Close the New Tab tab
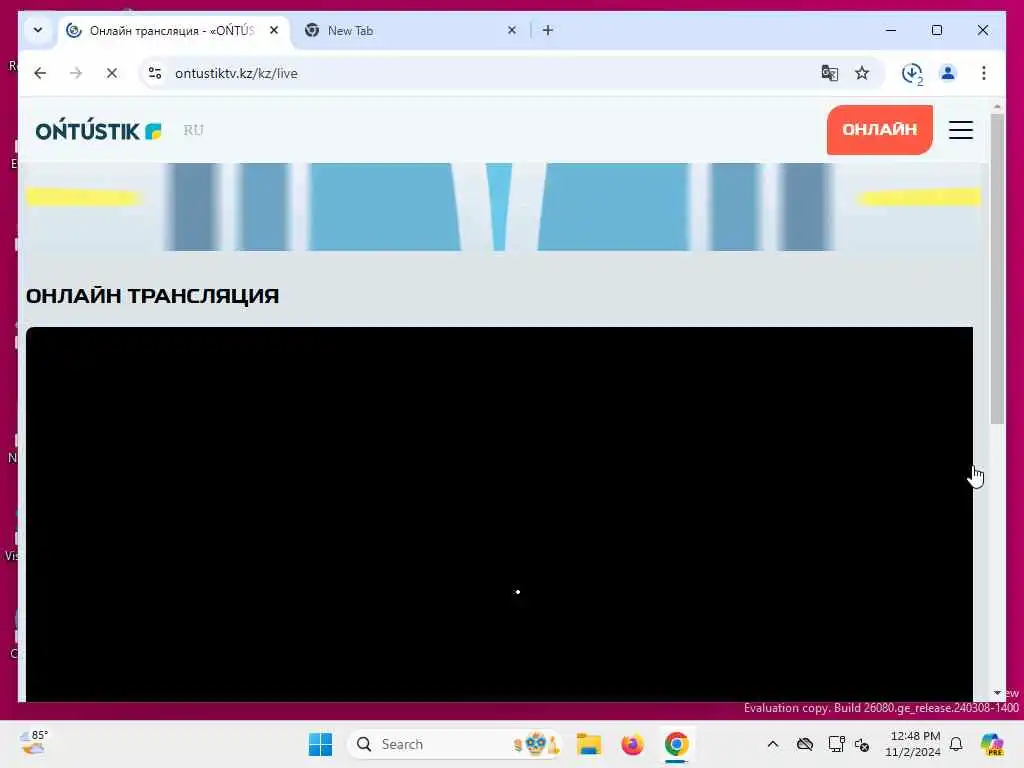This screenshot has width=1024, height=768. (x=512, y=30)
